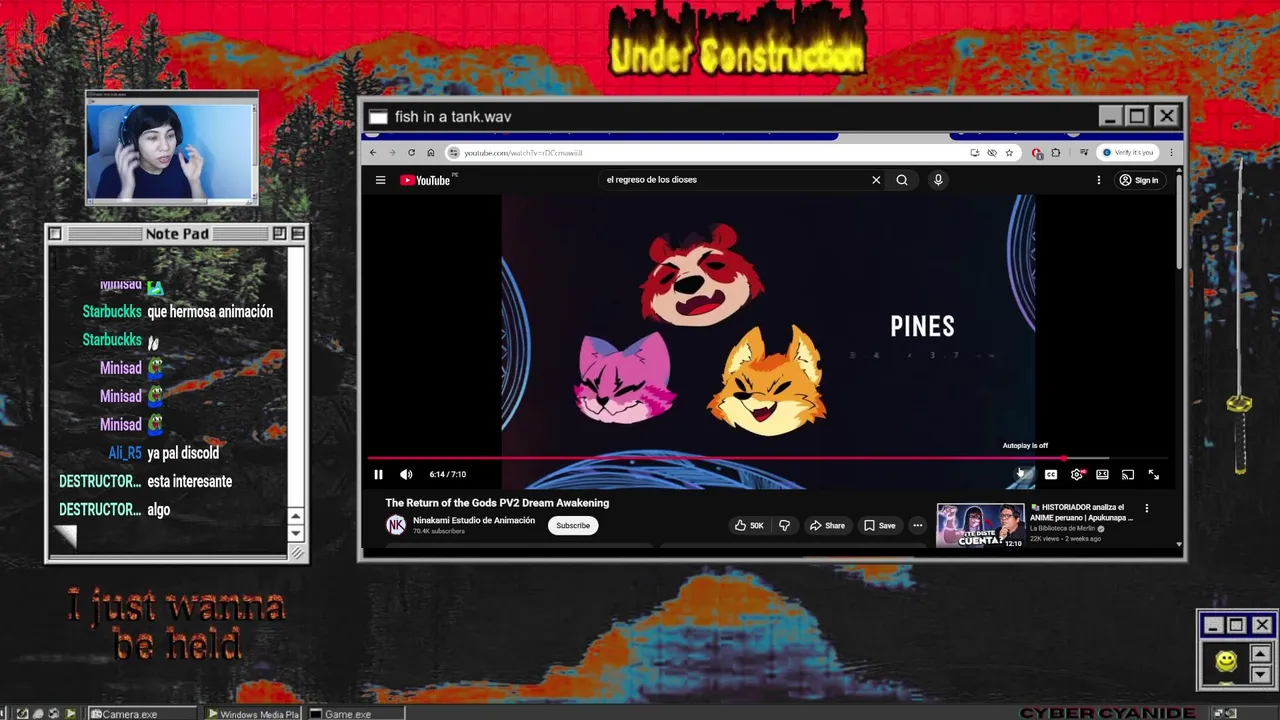Mute the video with the speaker icon
1280x720 pixels.
[x=406, y=475]
